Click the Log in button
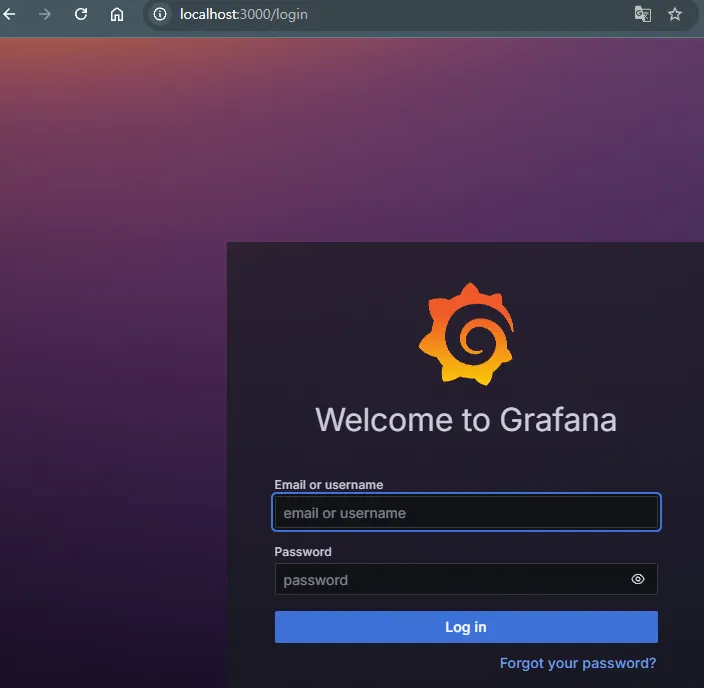Image resolution: width=704 pixels, height=688 pixels. point(466,627)
